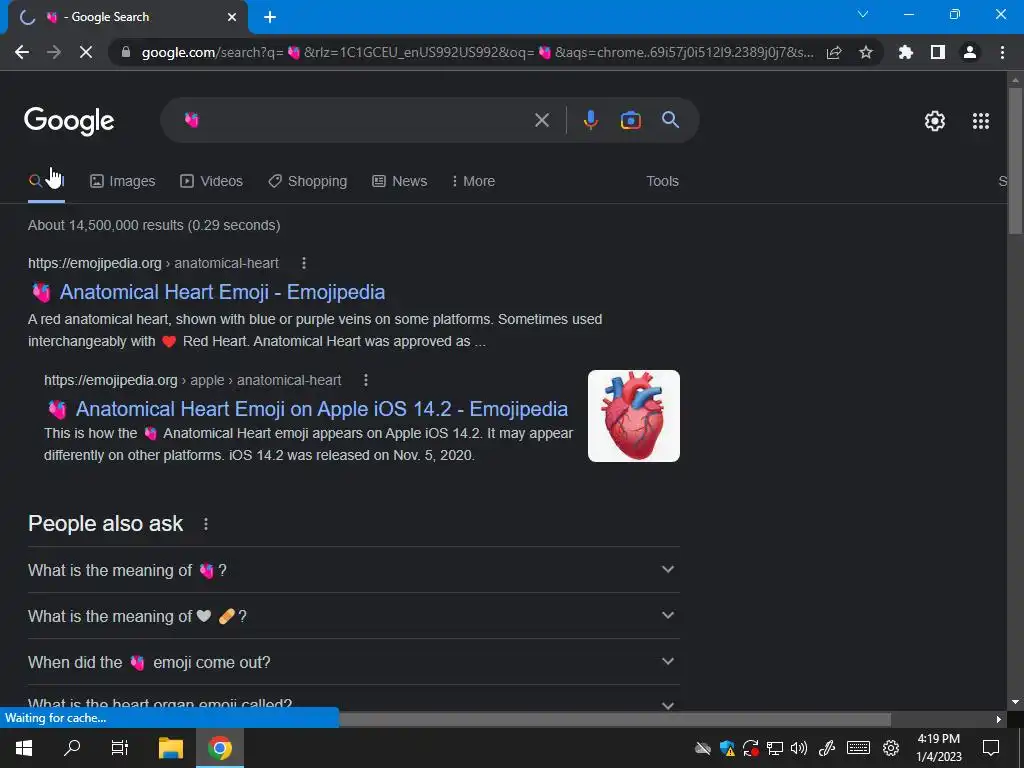Screen dimensions: 1024x768
Task: Click the vertical scrollbar thumb
Action: pos(1015,160)
